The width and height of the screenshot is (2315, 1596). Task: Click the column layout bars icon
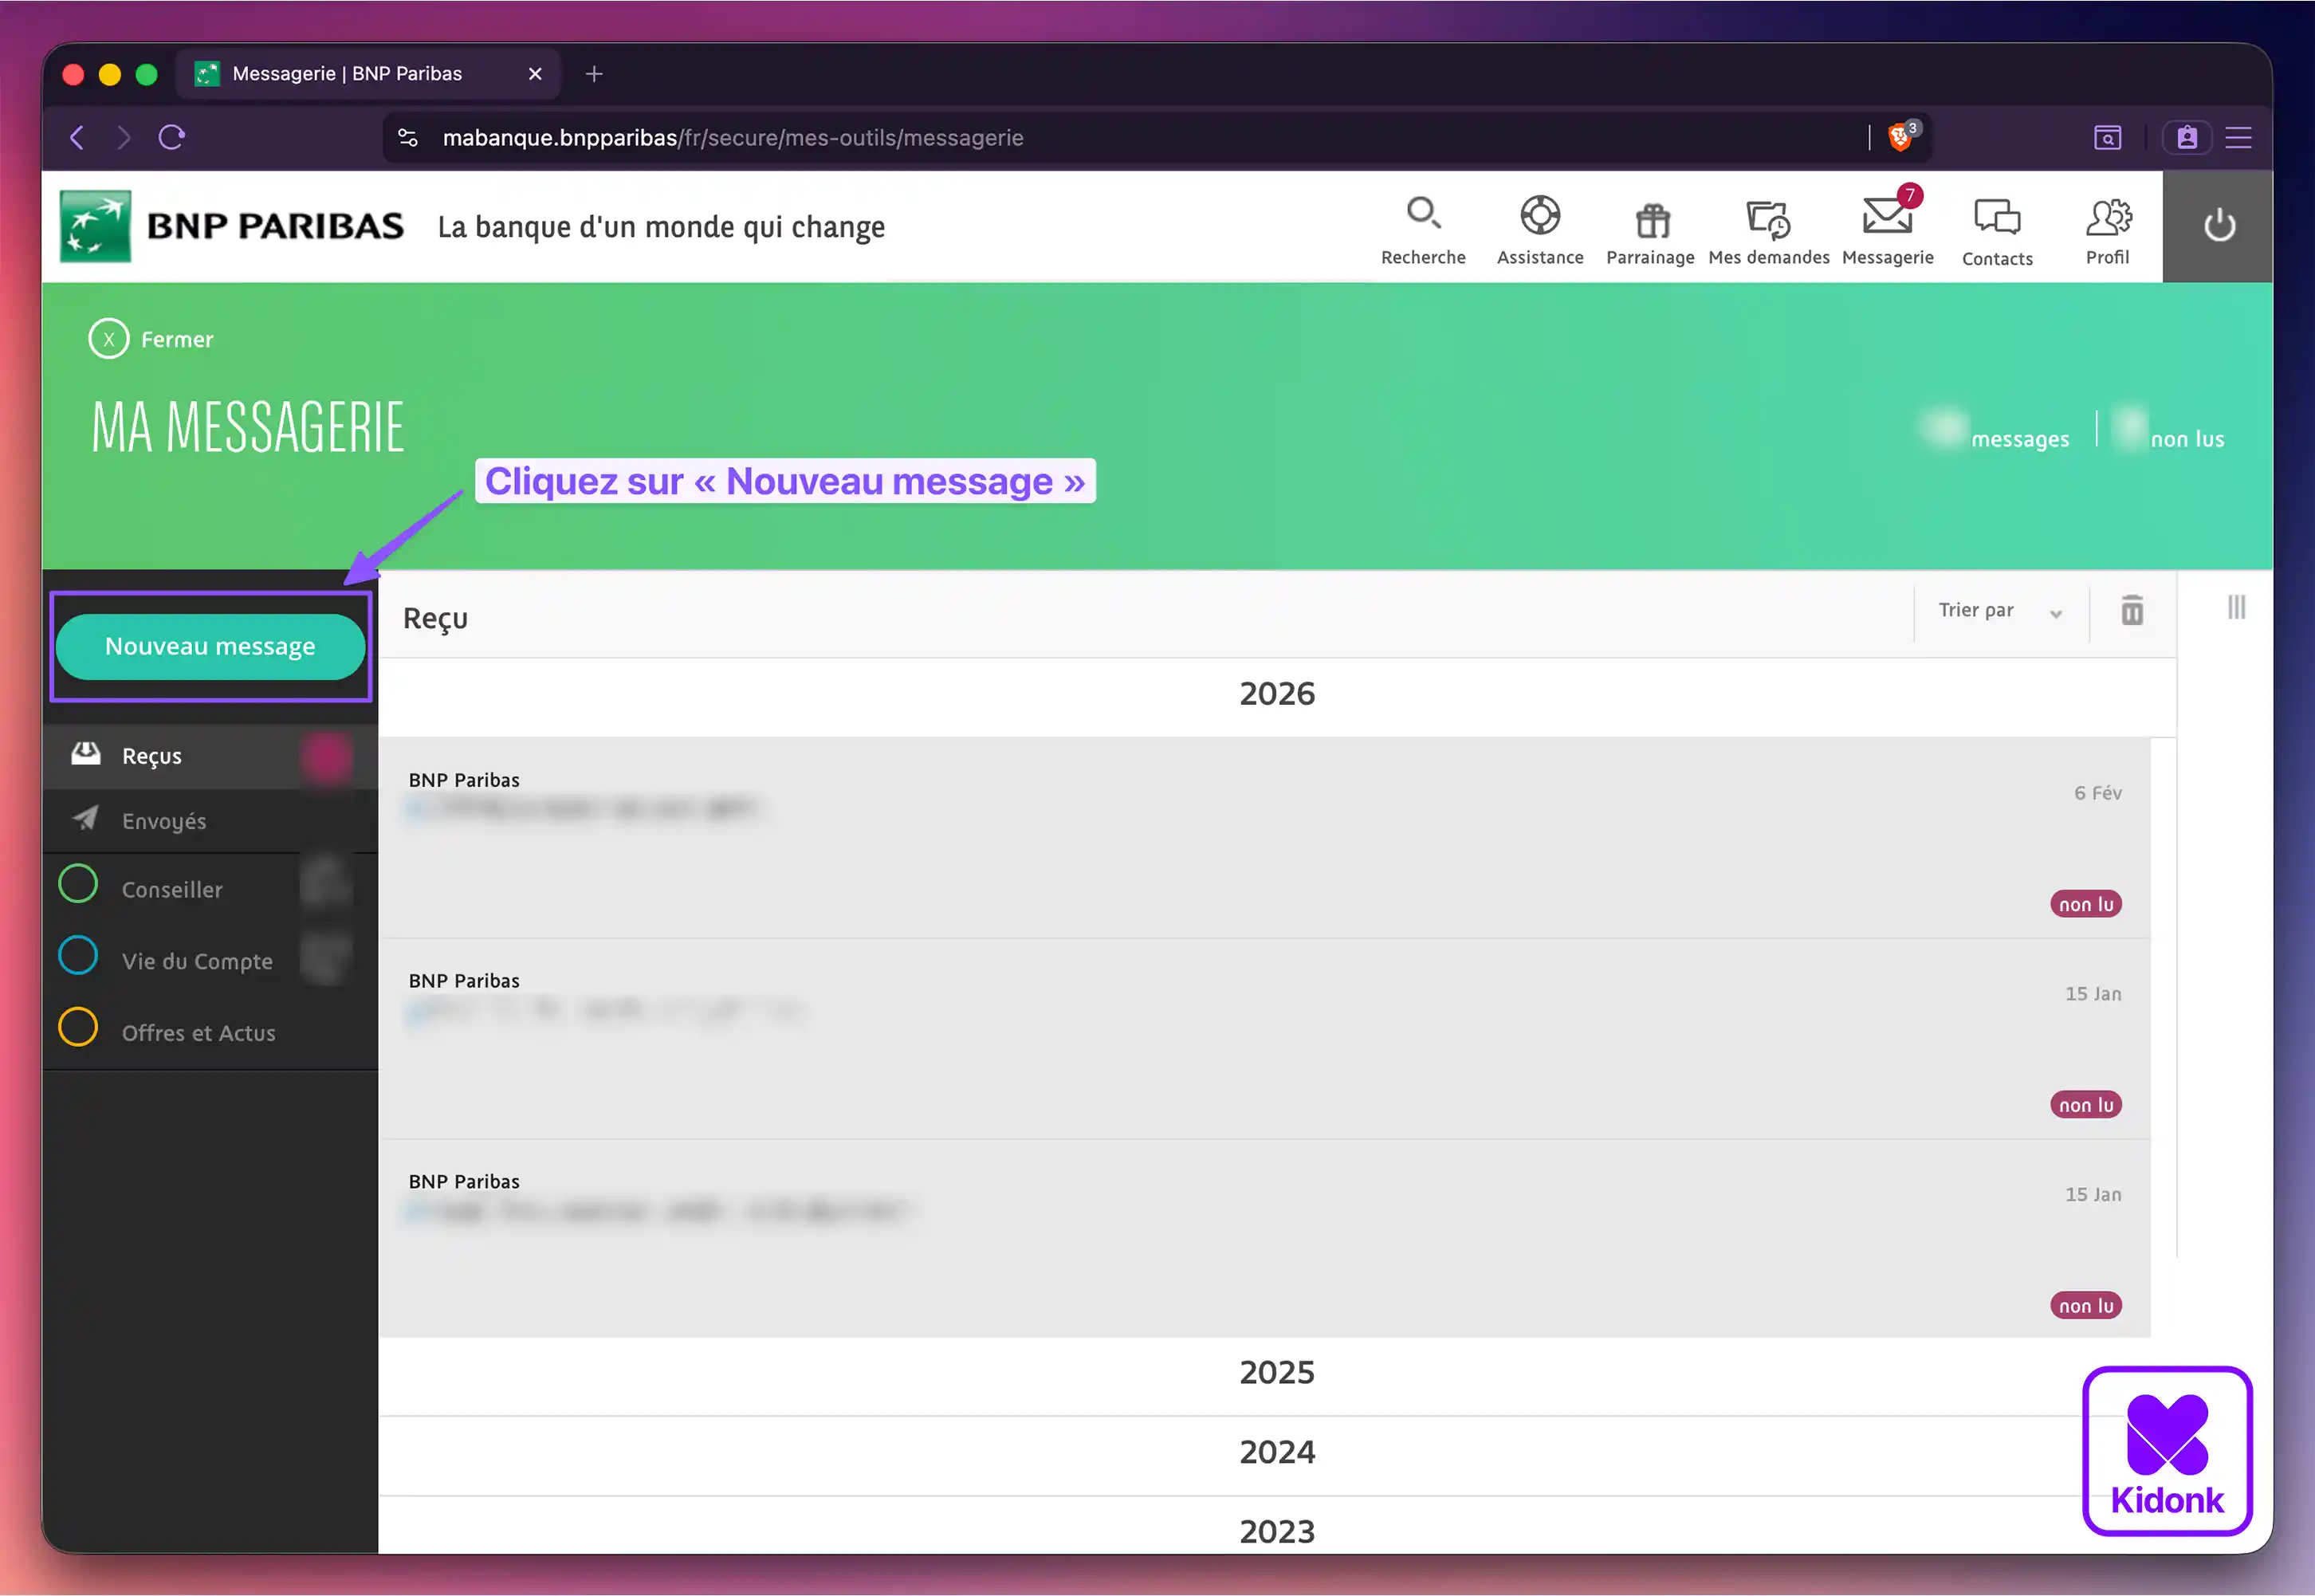point(2237,607)
